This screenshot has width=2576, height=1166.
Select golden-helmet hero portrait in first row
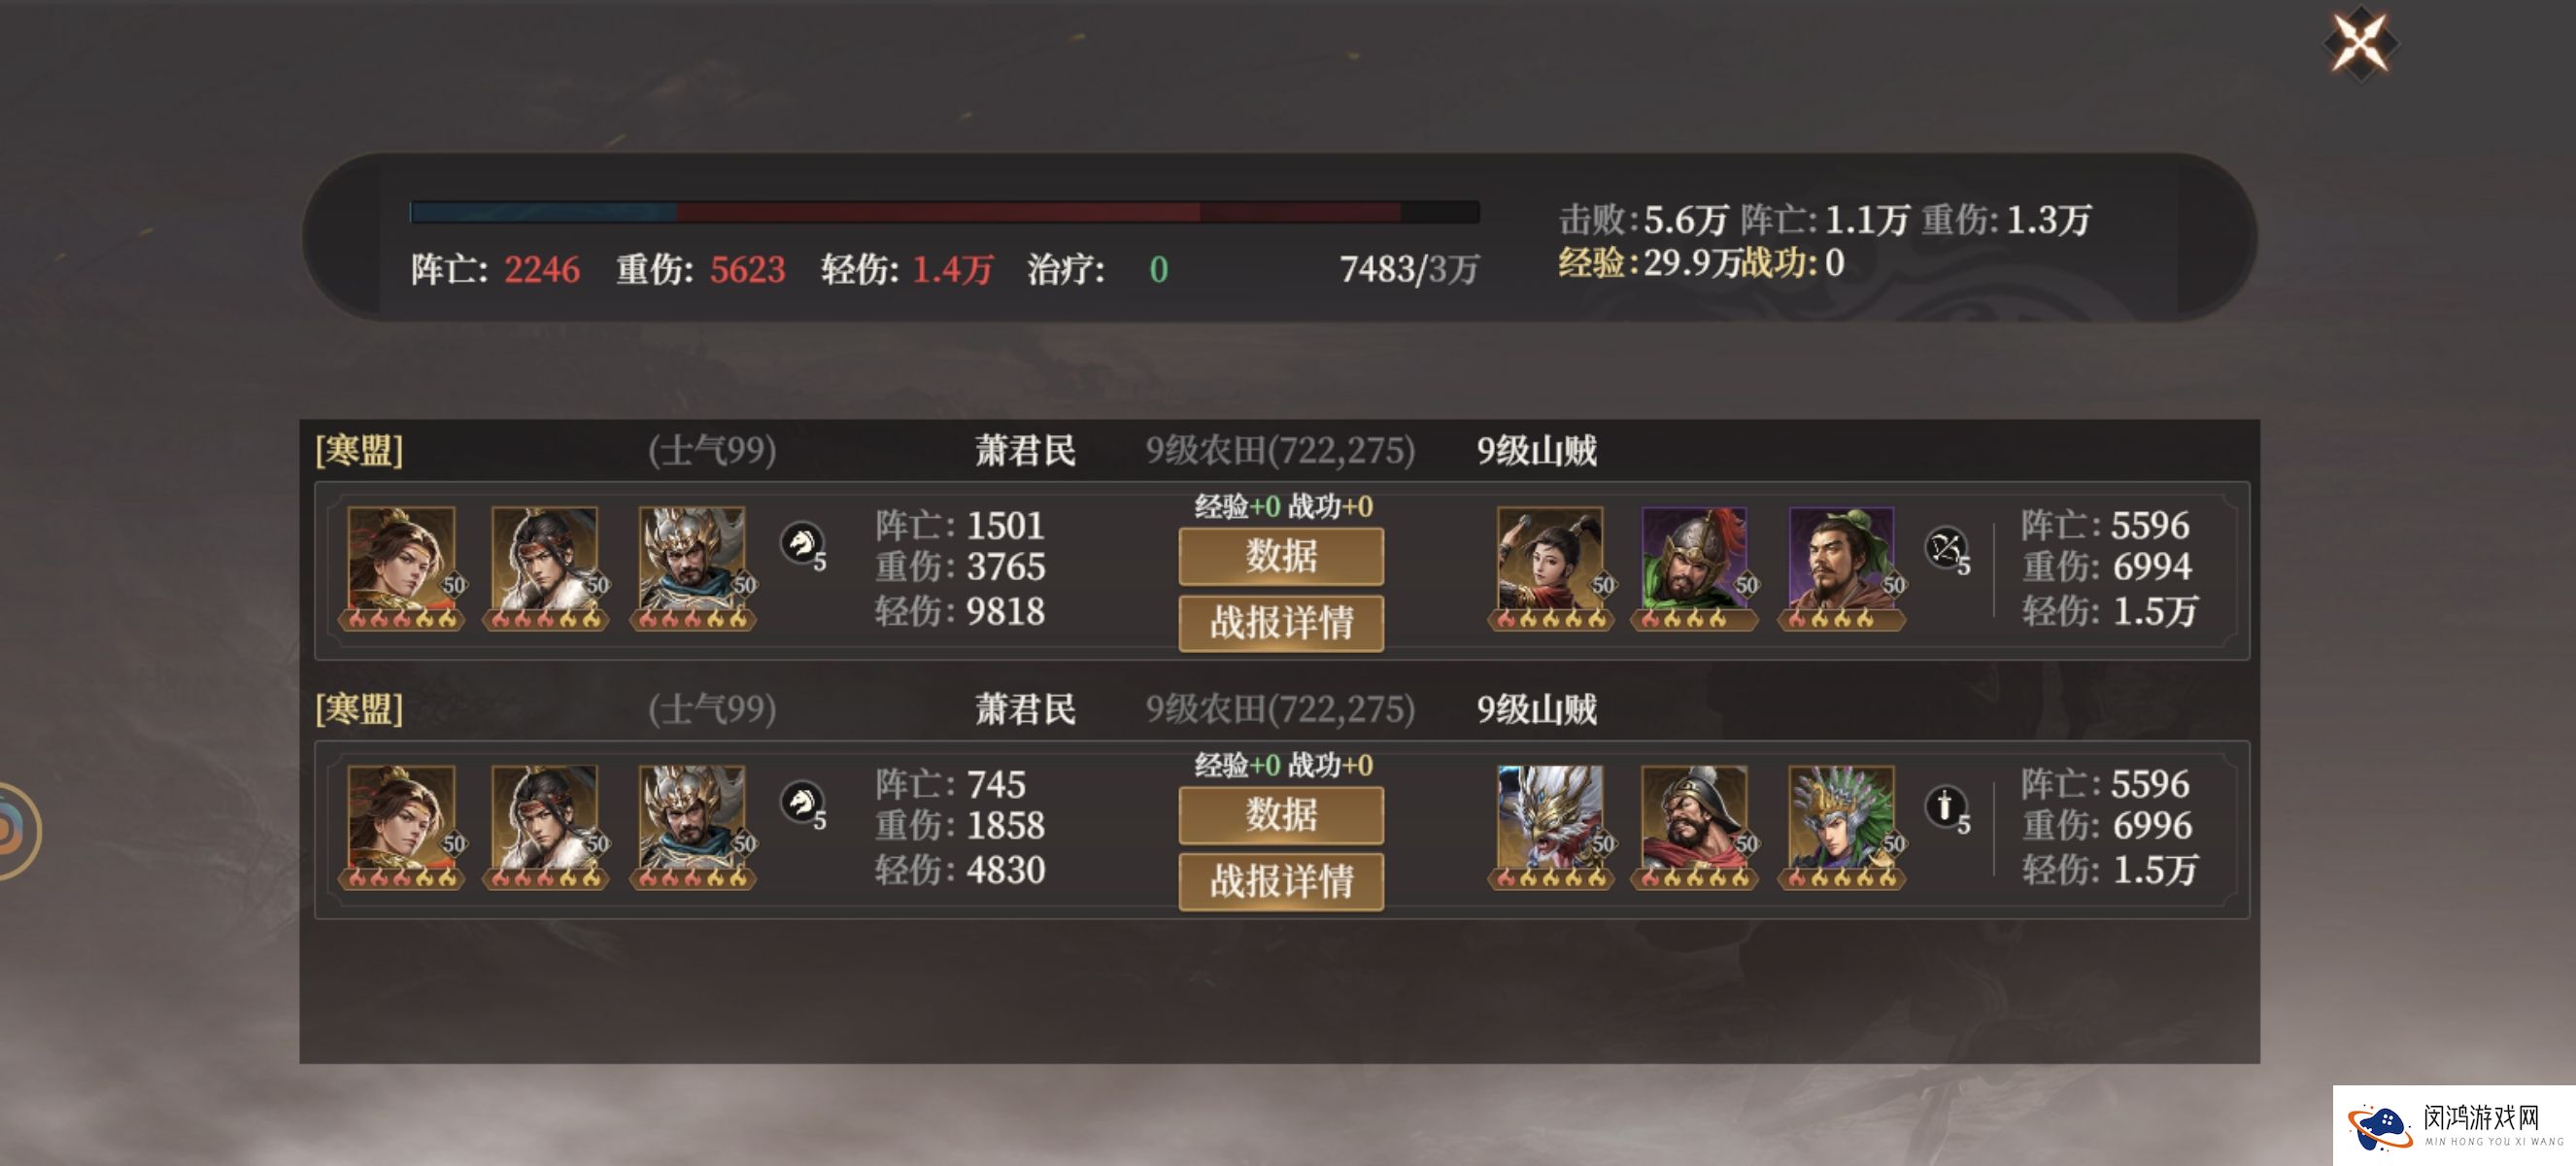[693, 568]
